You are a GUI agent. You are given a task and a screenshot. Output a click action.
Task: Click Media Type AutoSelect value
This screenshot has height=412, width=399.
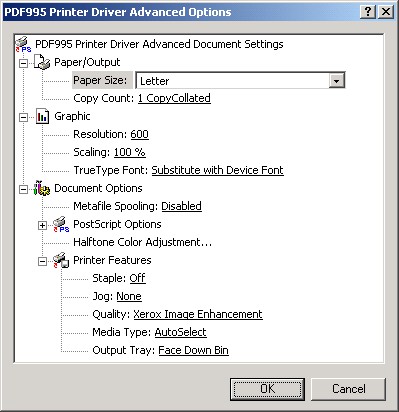(181, 332)
